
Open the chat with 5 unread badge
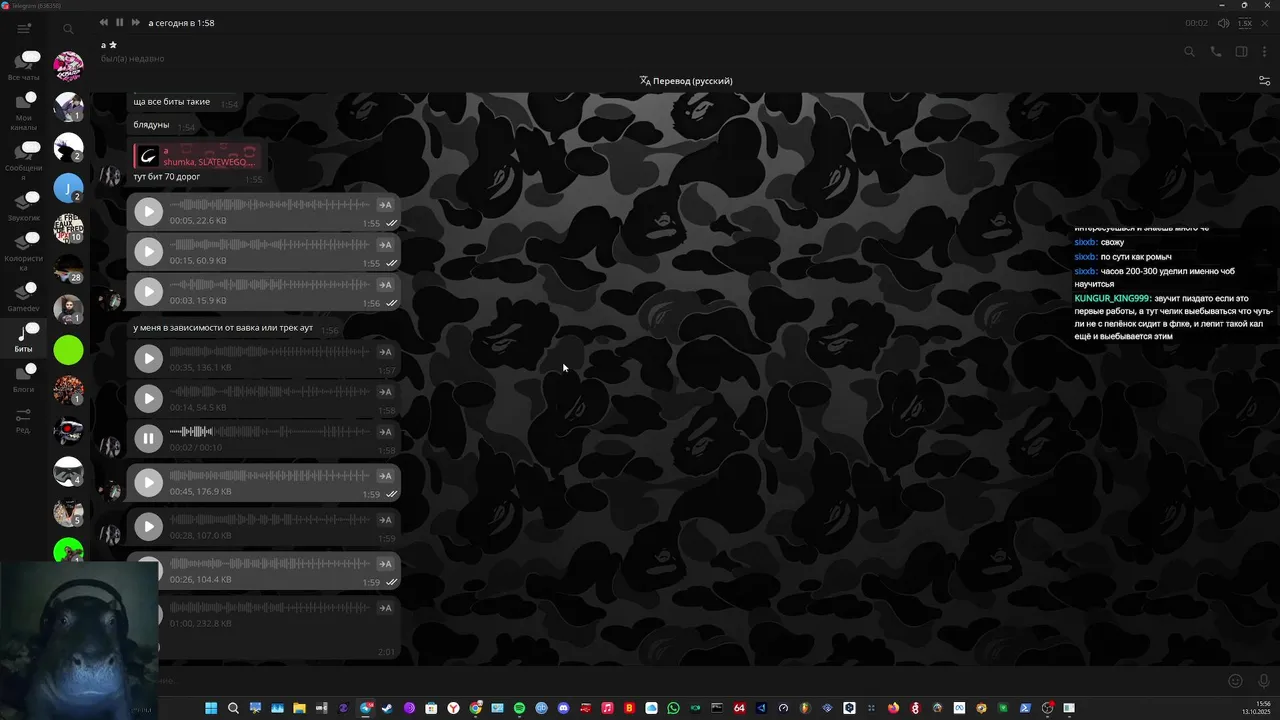[68, 512]
